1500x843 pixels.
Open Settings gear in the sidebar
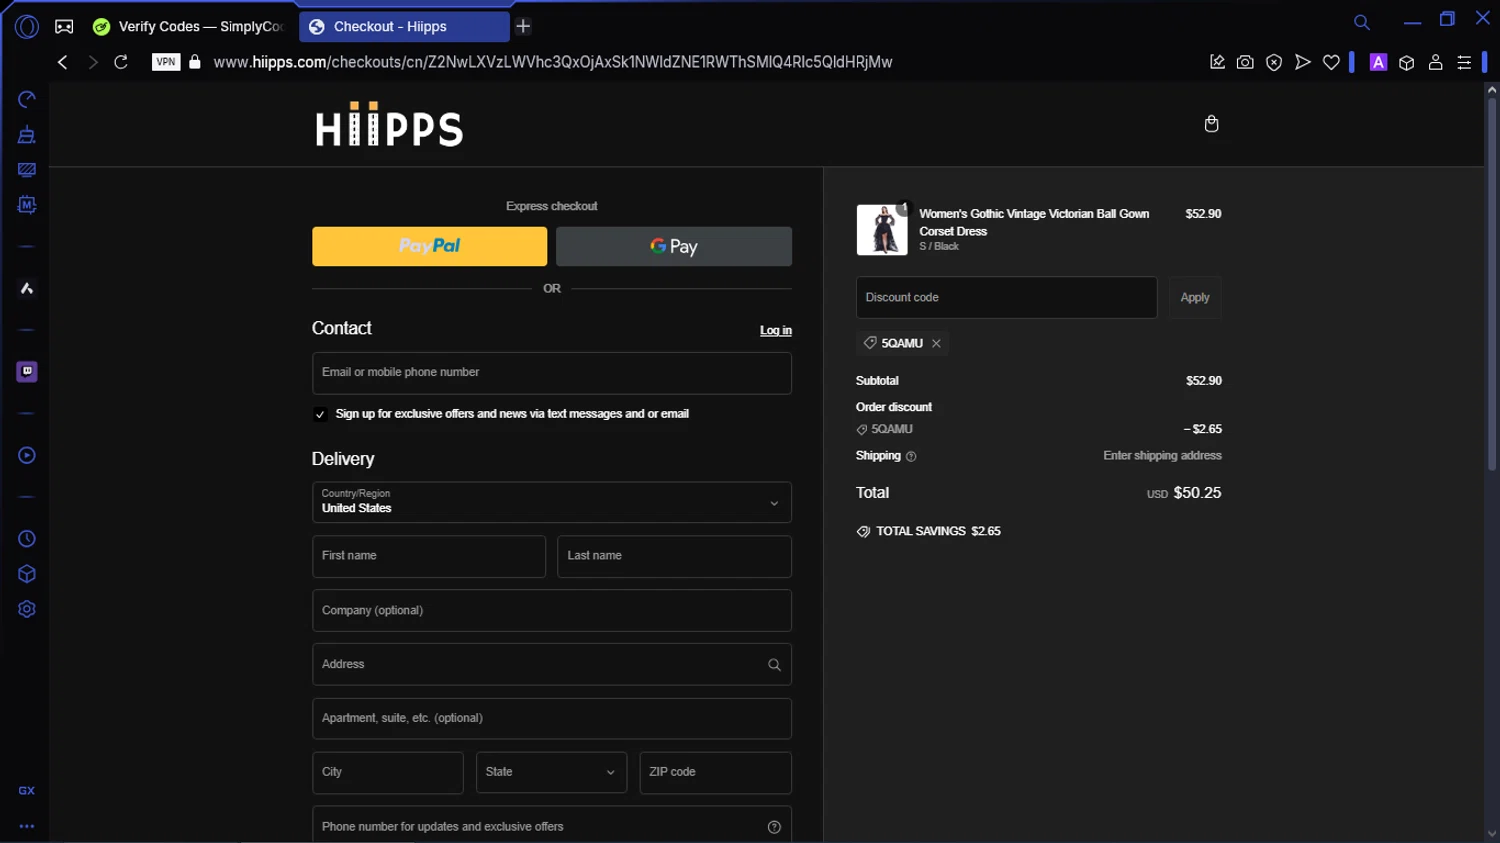[x=27, y=609]
